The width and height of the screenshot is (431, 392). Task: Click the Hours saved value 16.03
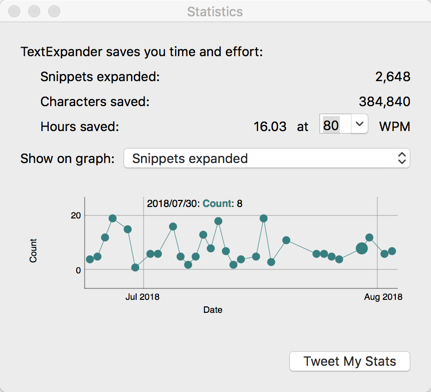click(270, 127)
